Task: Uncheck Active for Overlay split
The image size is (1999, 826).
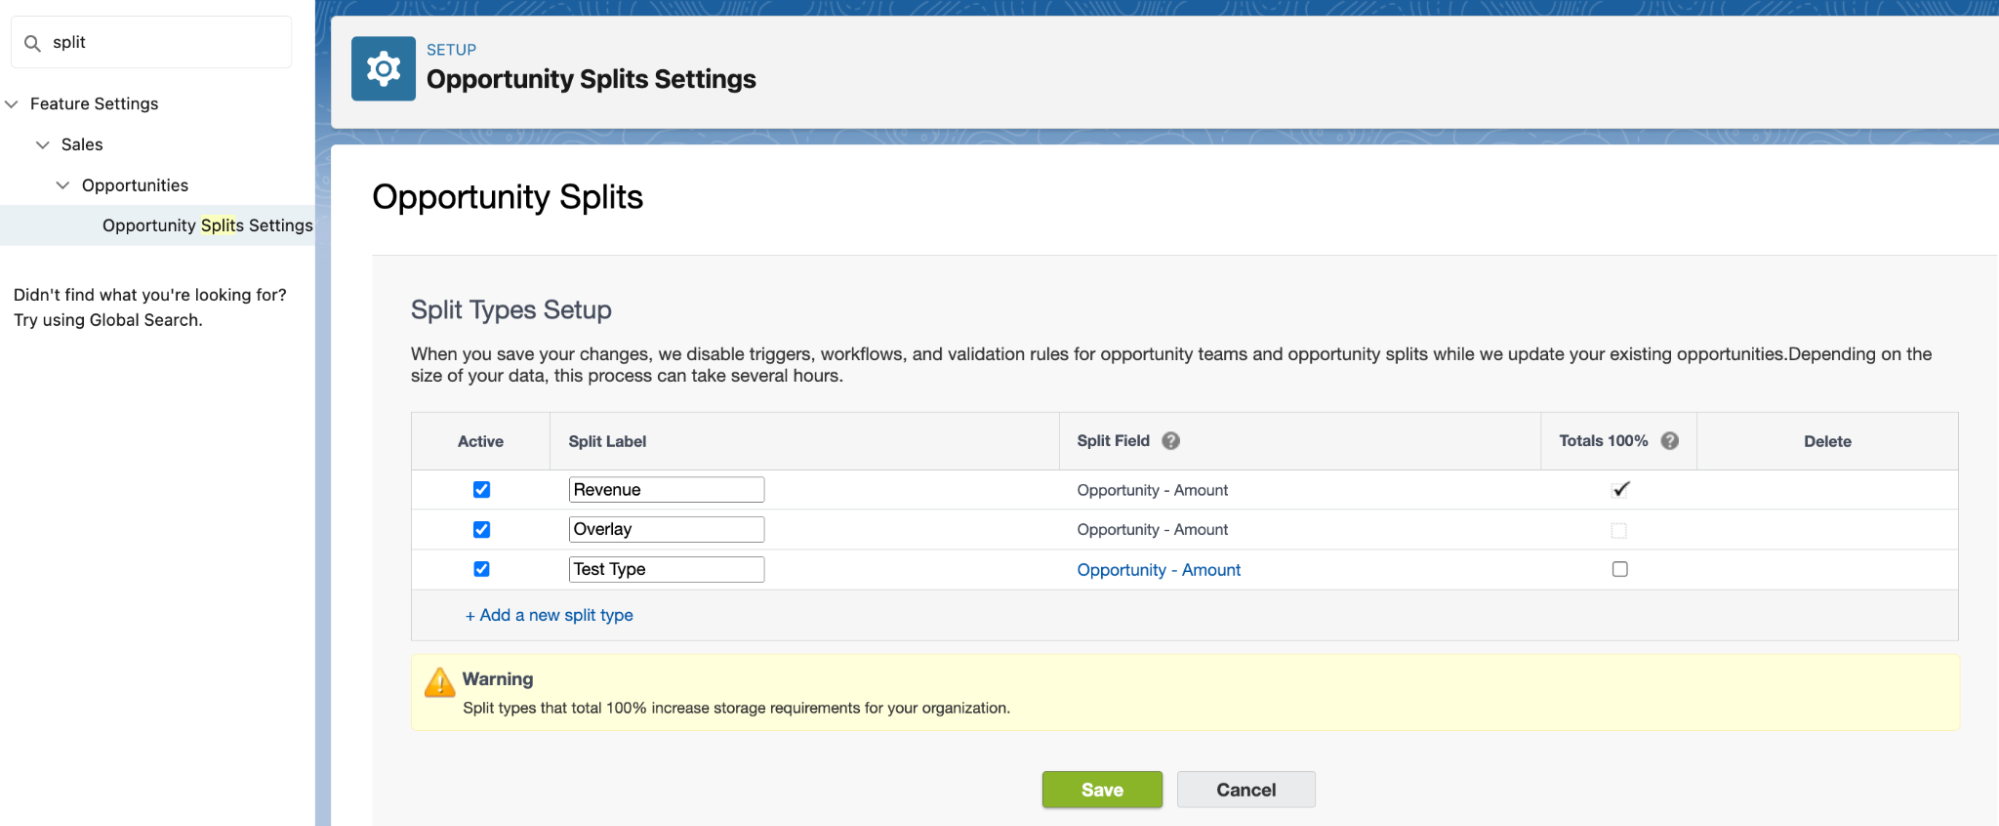Action: (481, 529)
